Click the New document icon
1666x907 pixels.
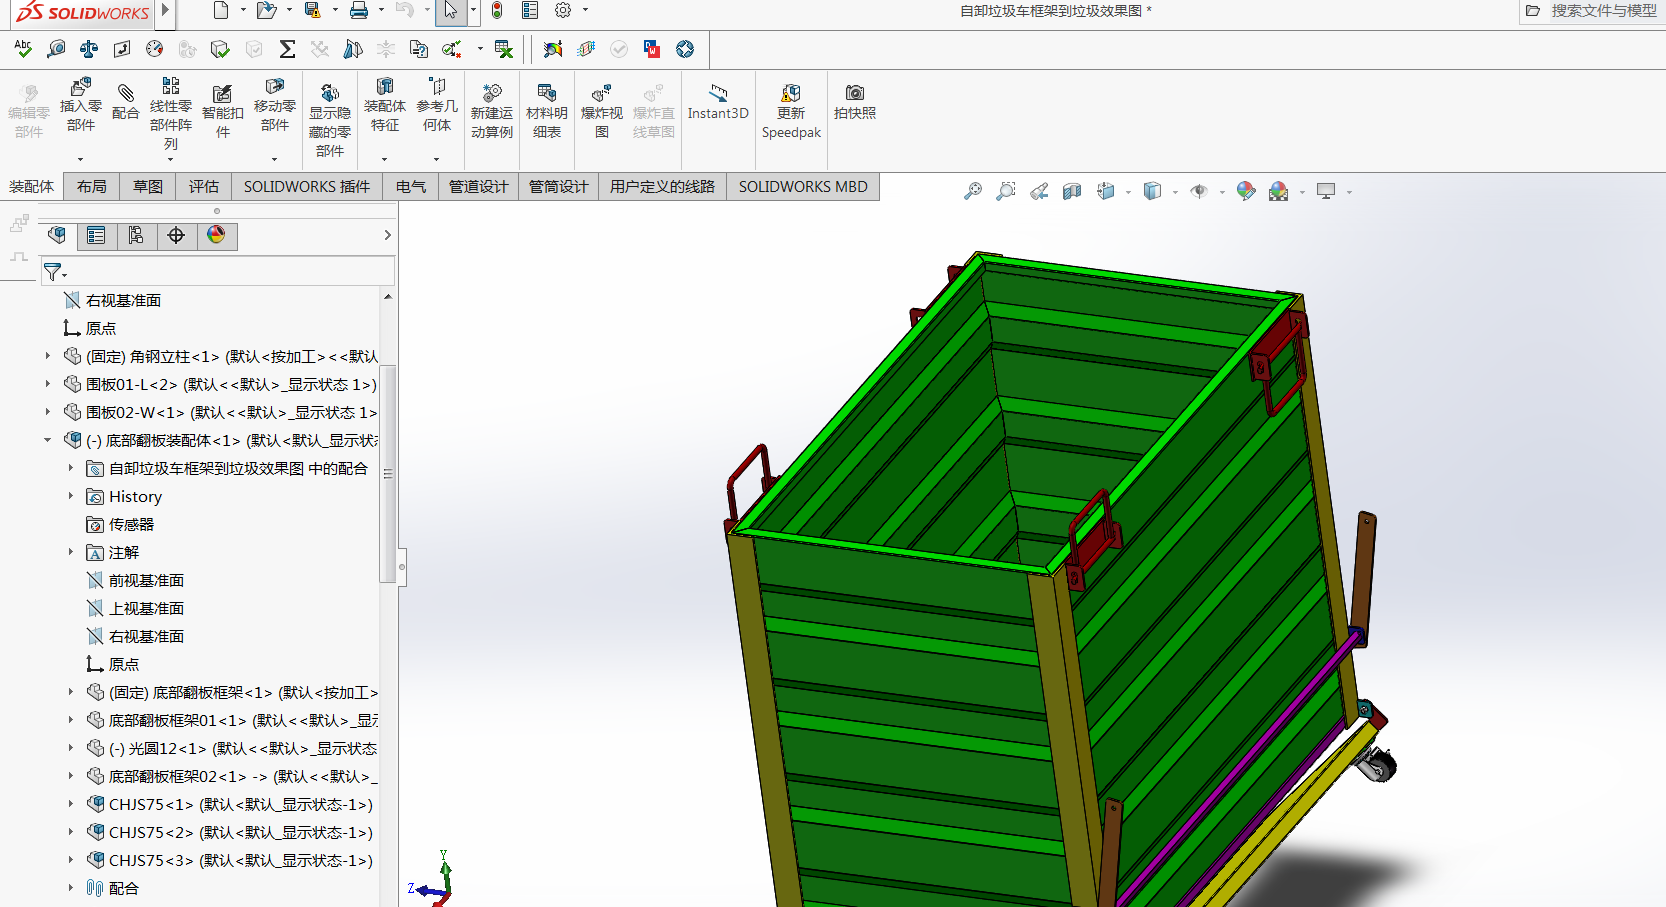[221, 11]
